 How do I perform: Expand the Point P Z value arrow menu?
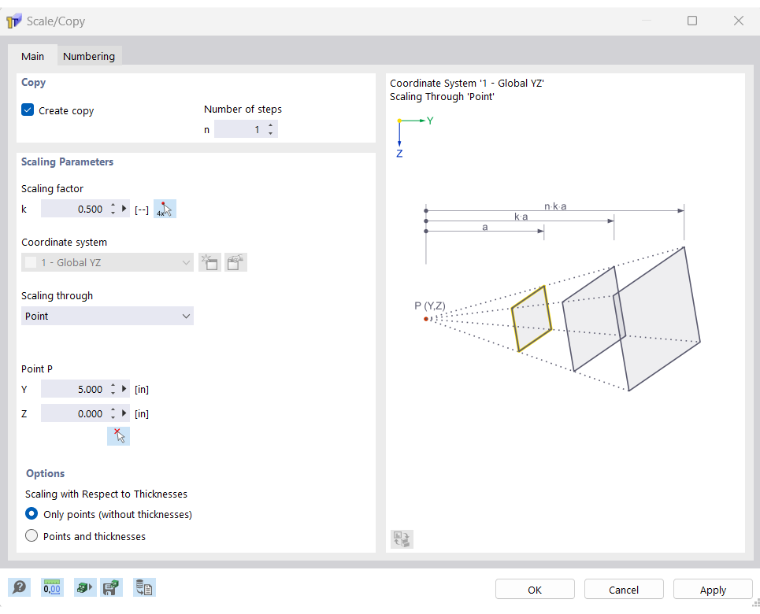point(124,413)
